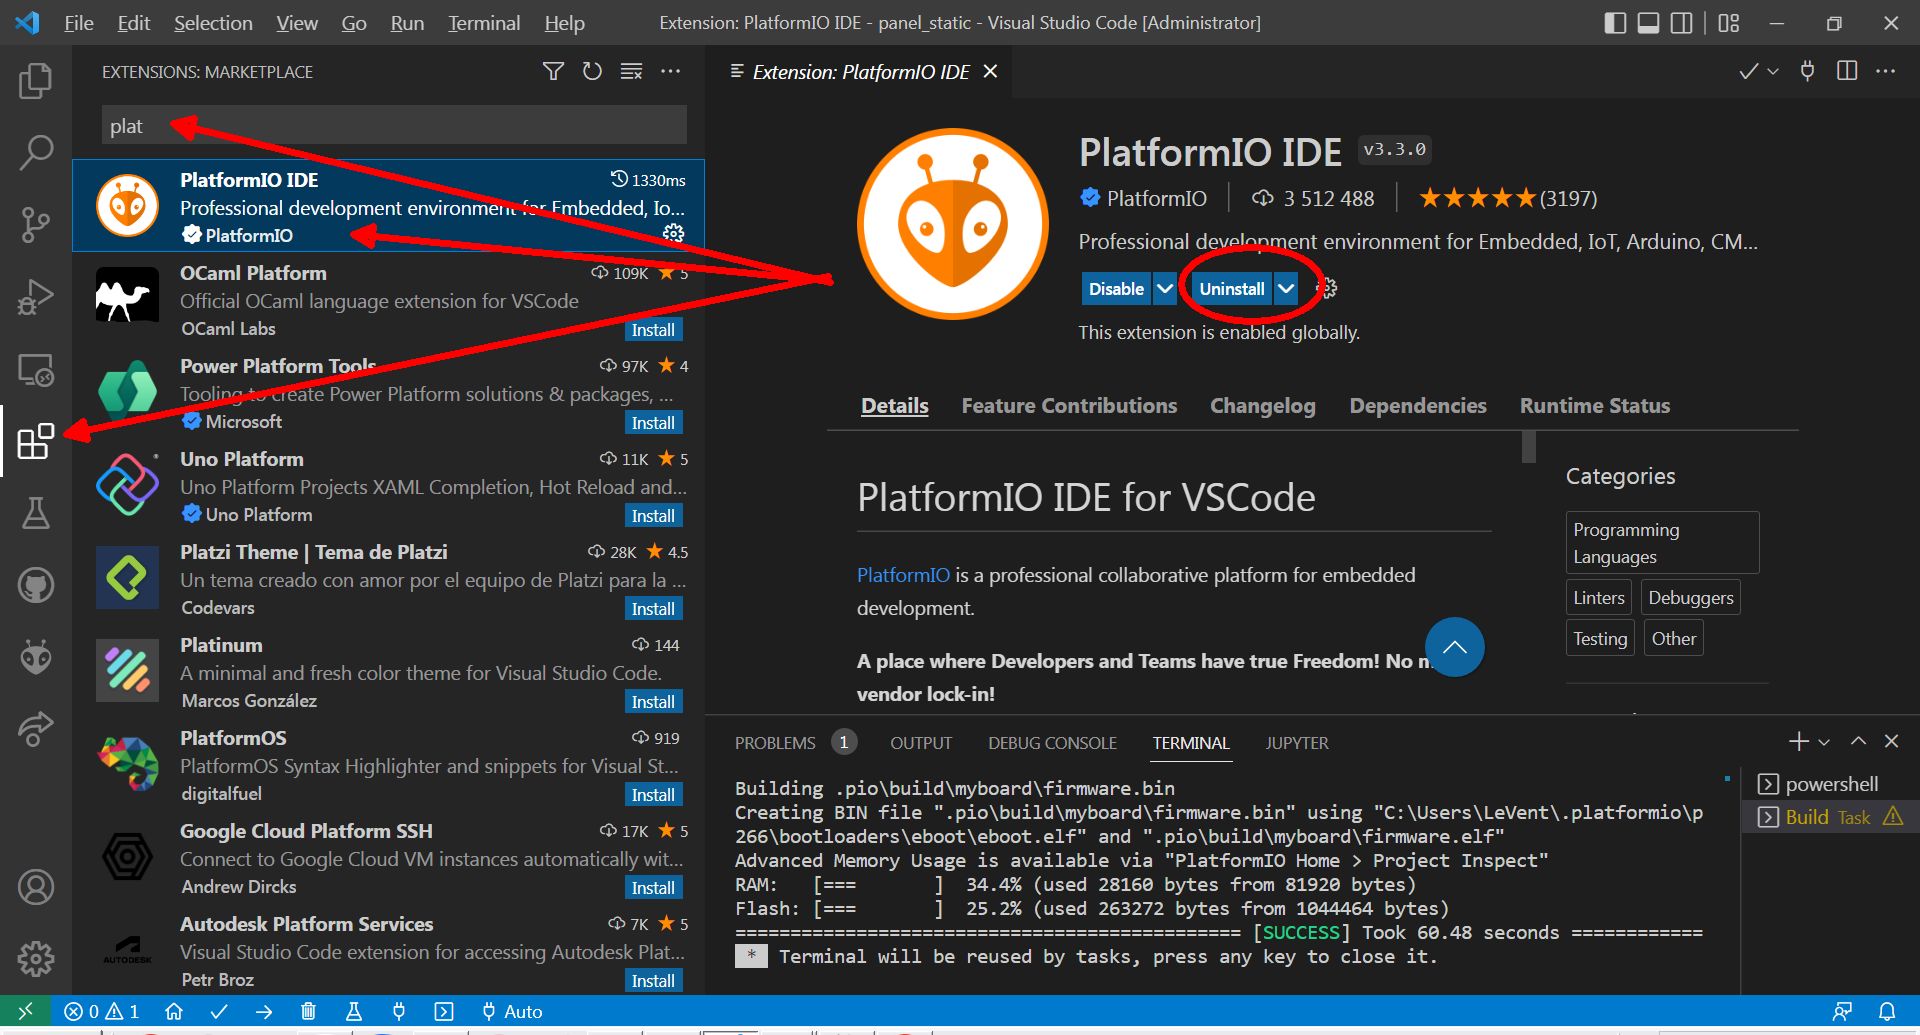Open the Remote Explorer view
The width and height of the screenshot is (1920, 1035).
click(x=36, y=370)
